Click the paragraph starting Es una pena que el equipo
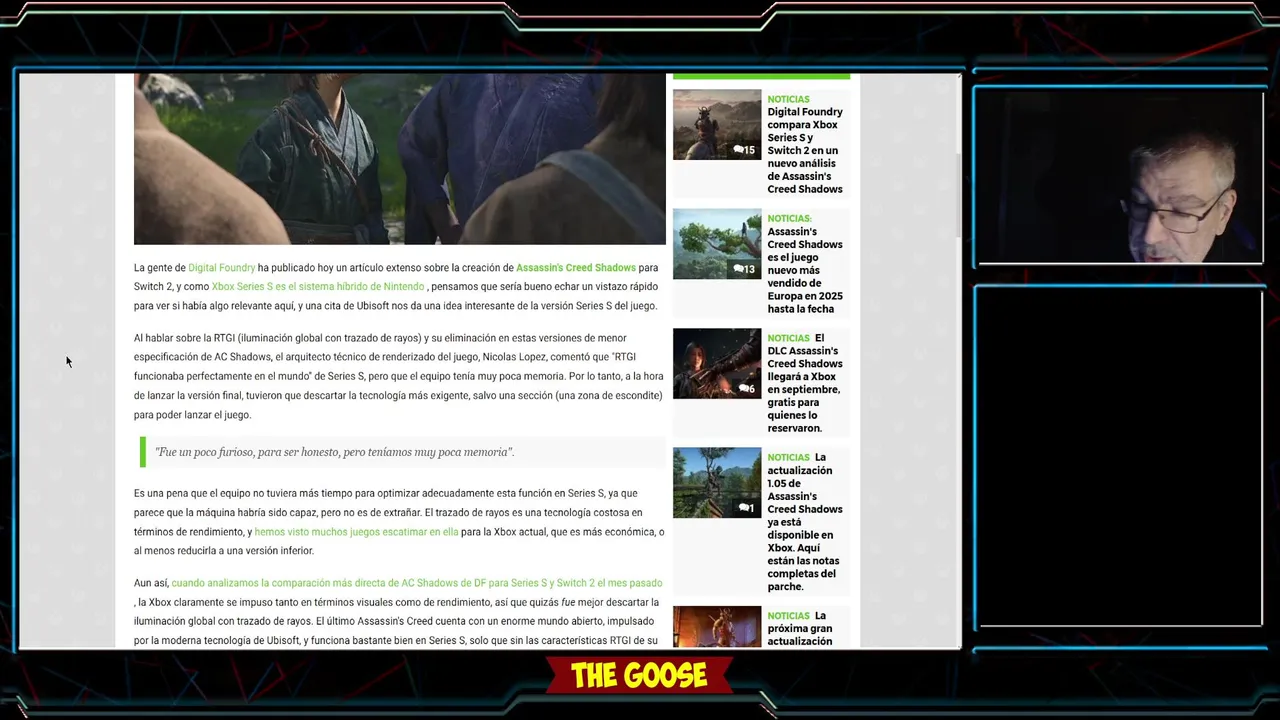 [399, 522]
